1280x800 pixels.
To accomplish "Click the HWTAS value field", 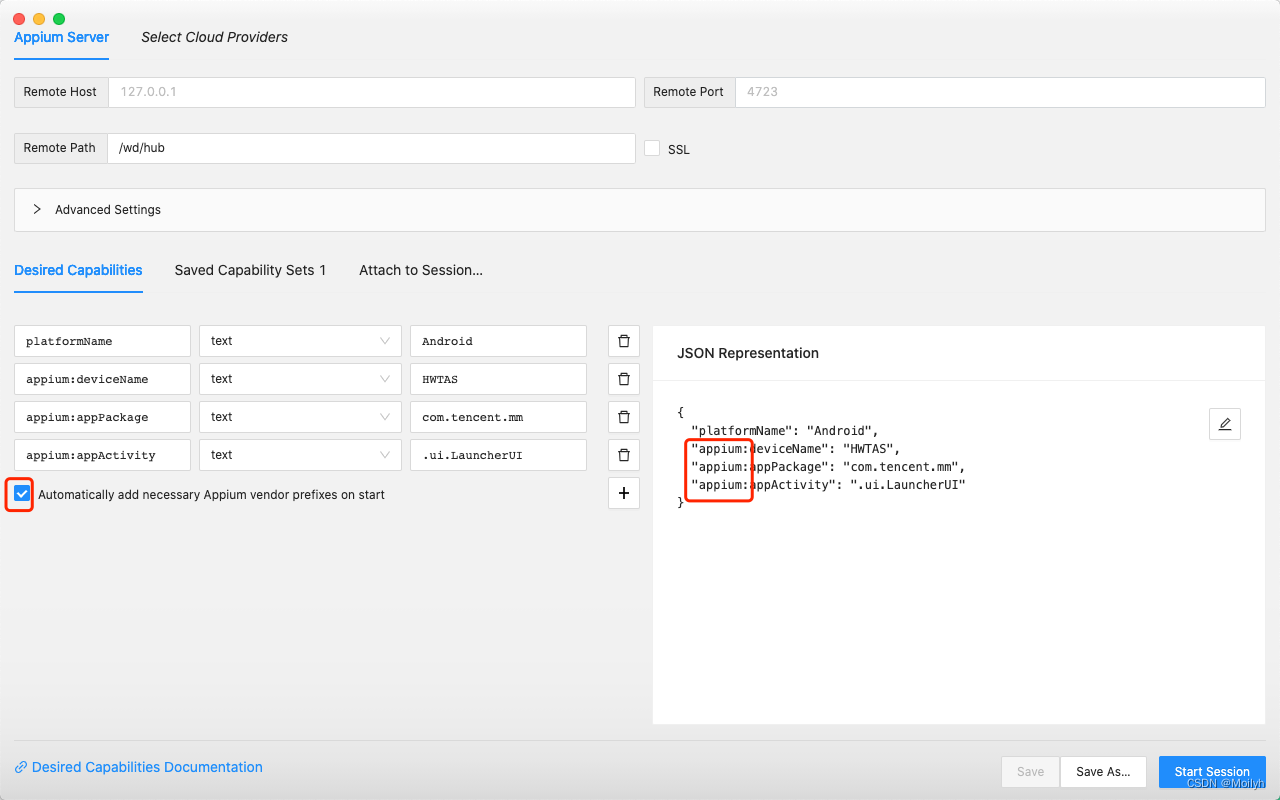I will tap(498, 379).
